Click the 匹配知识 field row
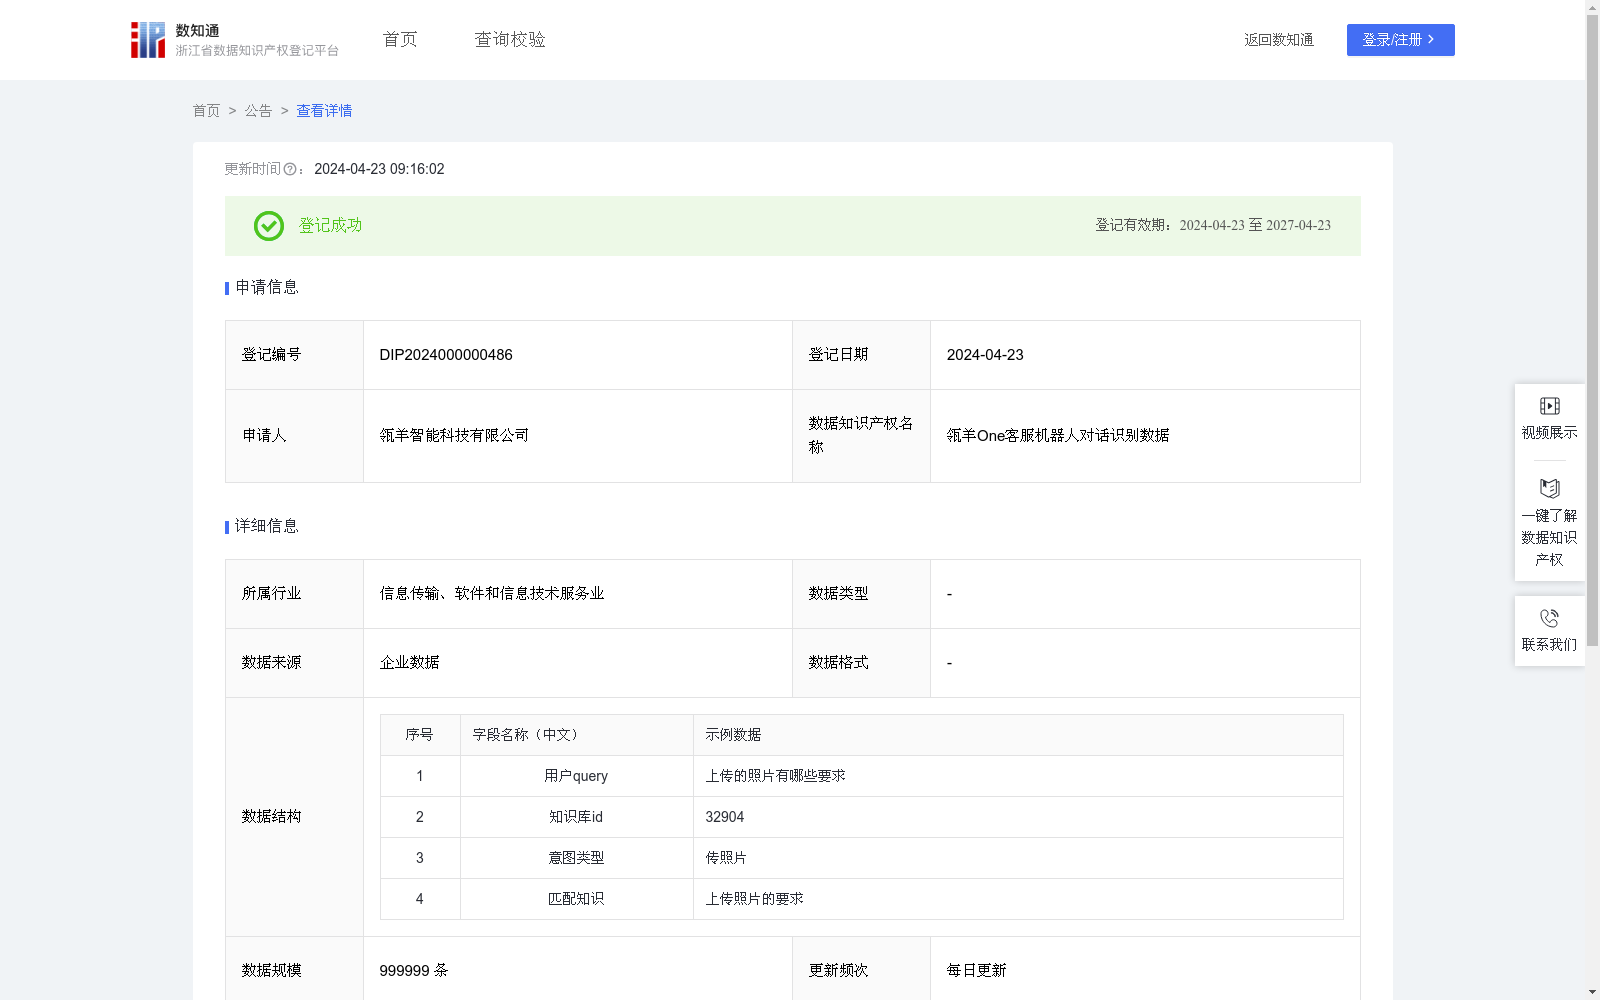 (862, 899)
